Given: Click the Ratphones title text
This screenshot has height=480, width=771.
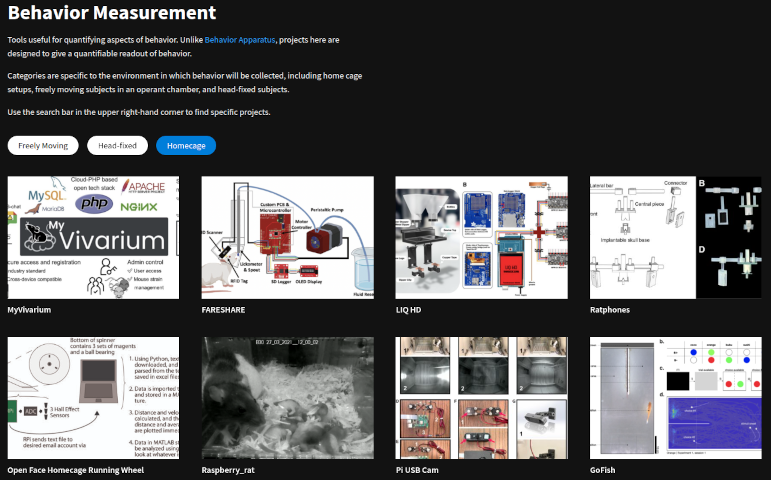Looking at the screenshot, I should coord(610,310).
